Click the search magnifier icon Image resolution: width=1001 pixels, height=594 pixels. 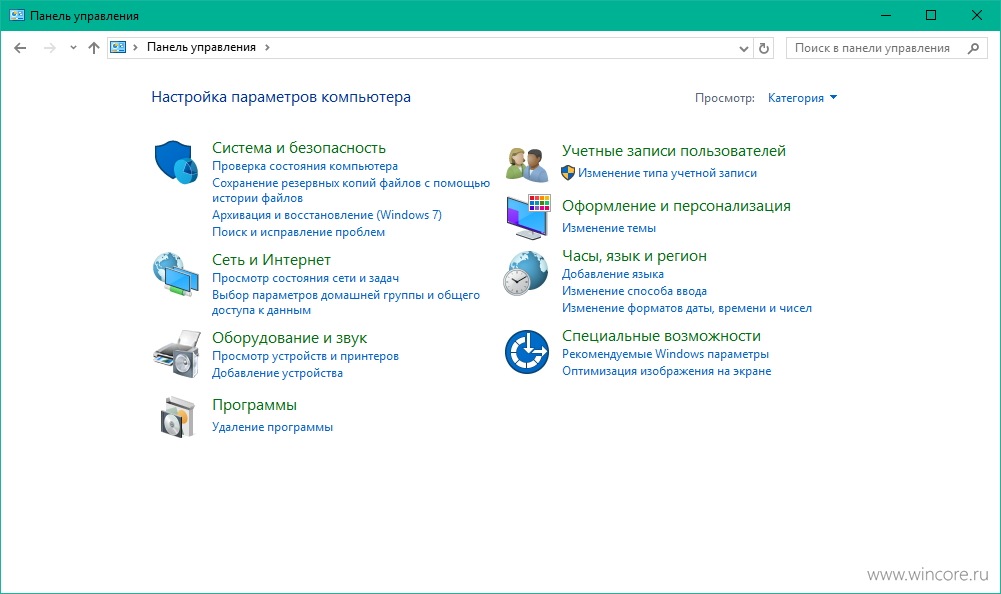[x=973, y=48]
